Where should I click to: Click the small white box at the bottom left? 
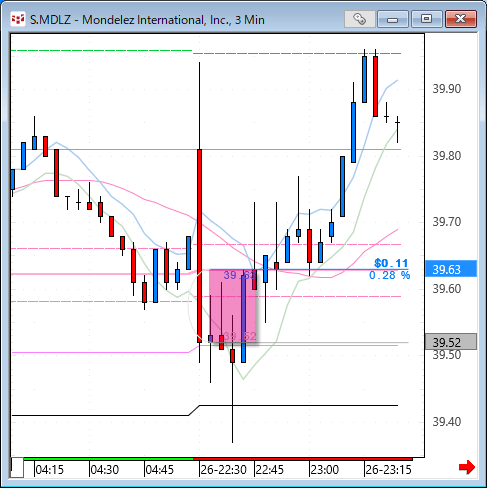17,468
